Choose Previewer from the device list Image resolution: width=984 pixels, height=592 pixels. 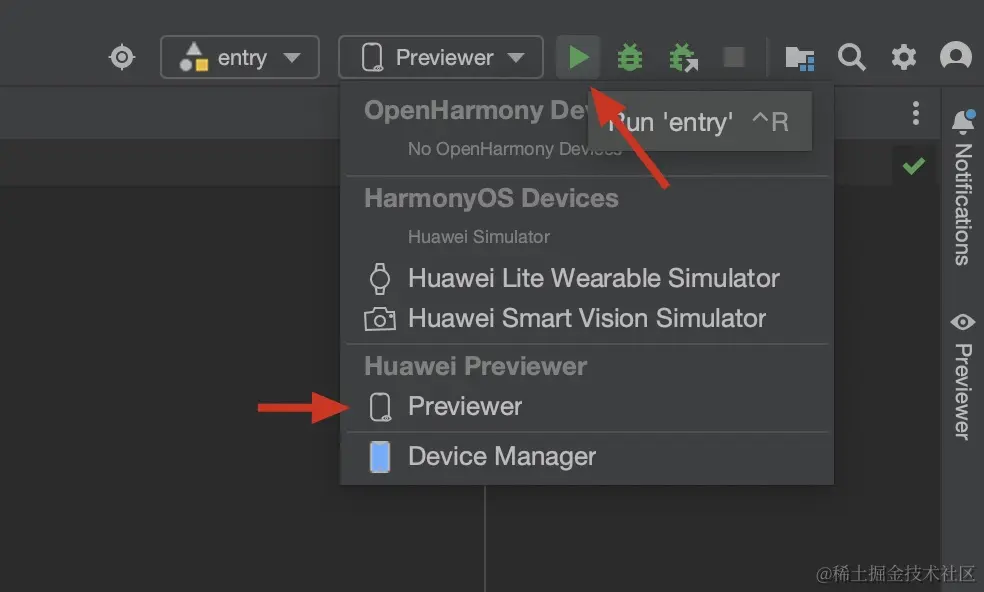click(465, 406)
